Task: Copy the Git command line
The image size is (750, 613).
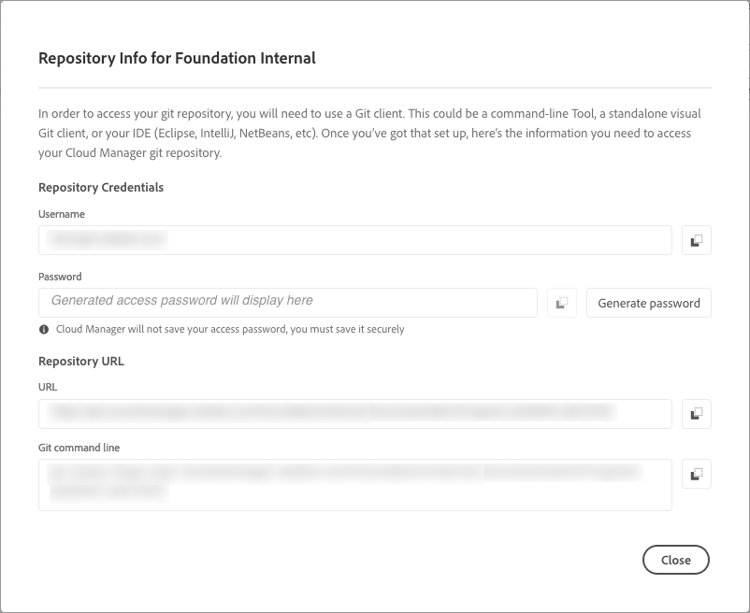Action: [696, 474]
